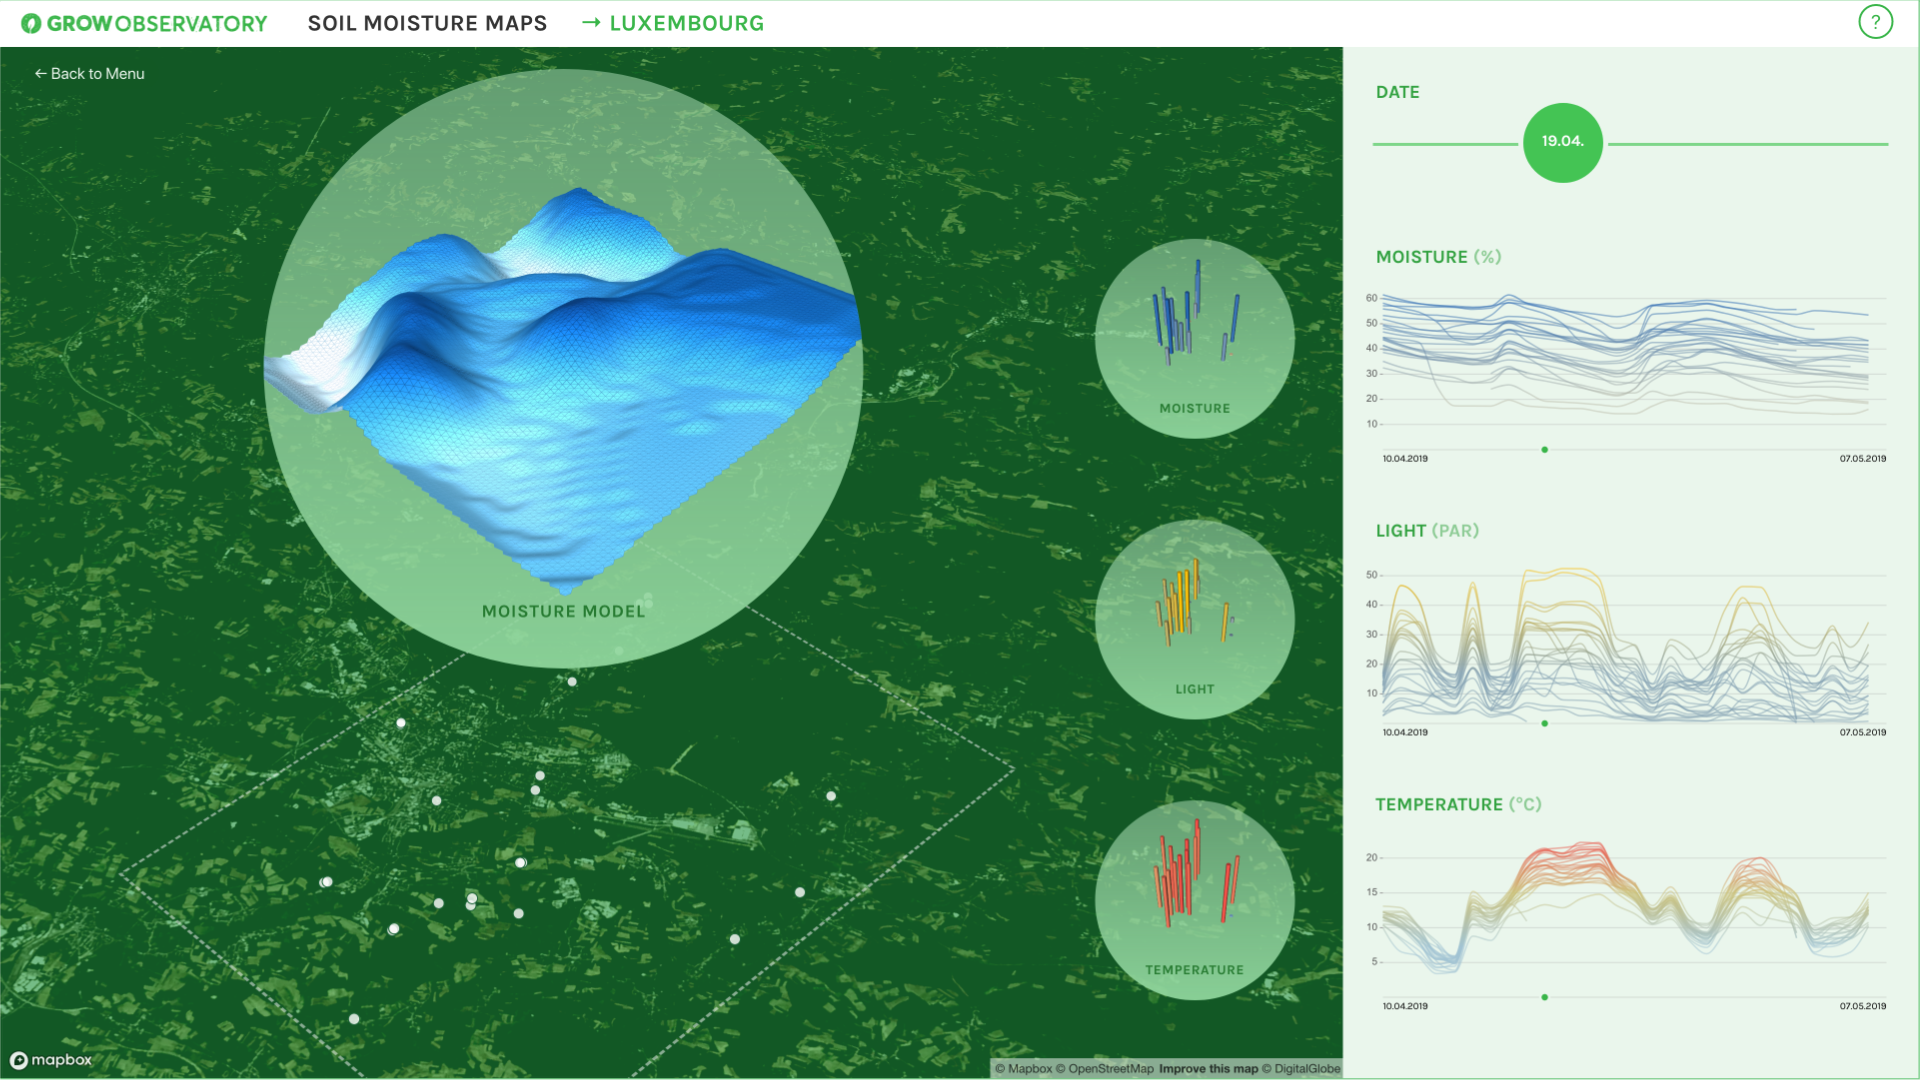
Task: Click the green marker under Light chart
Action: point(1545,724)
